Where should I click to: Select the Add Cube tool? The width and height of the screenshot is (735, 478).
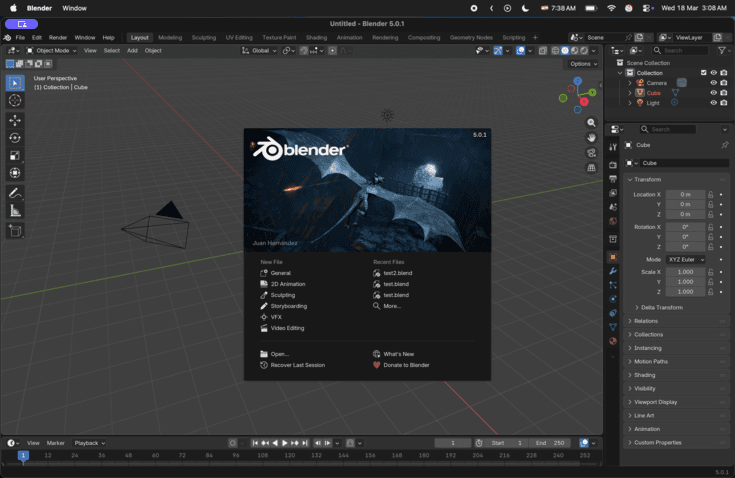tap(15, 231)
